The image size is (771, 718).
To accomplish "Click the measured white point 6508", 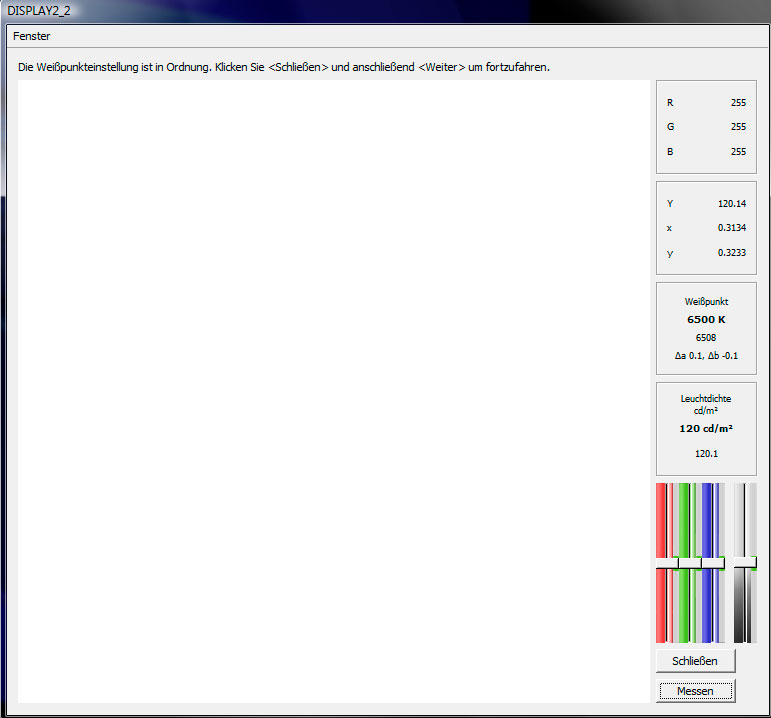I will [x=706, y=338].
